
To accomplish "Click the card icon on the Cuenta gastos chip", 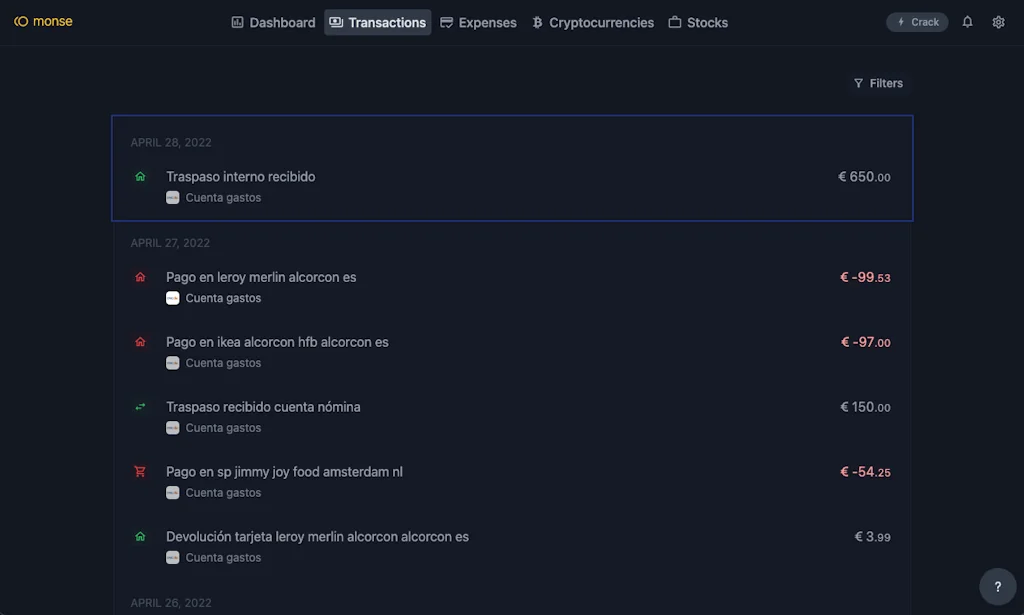I will (172, 197).
